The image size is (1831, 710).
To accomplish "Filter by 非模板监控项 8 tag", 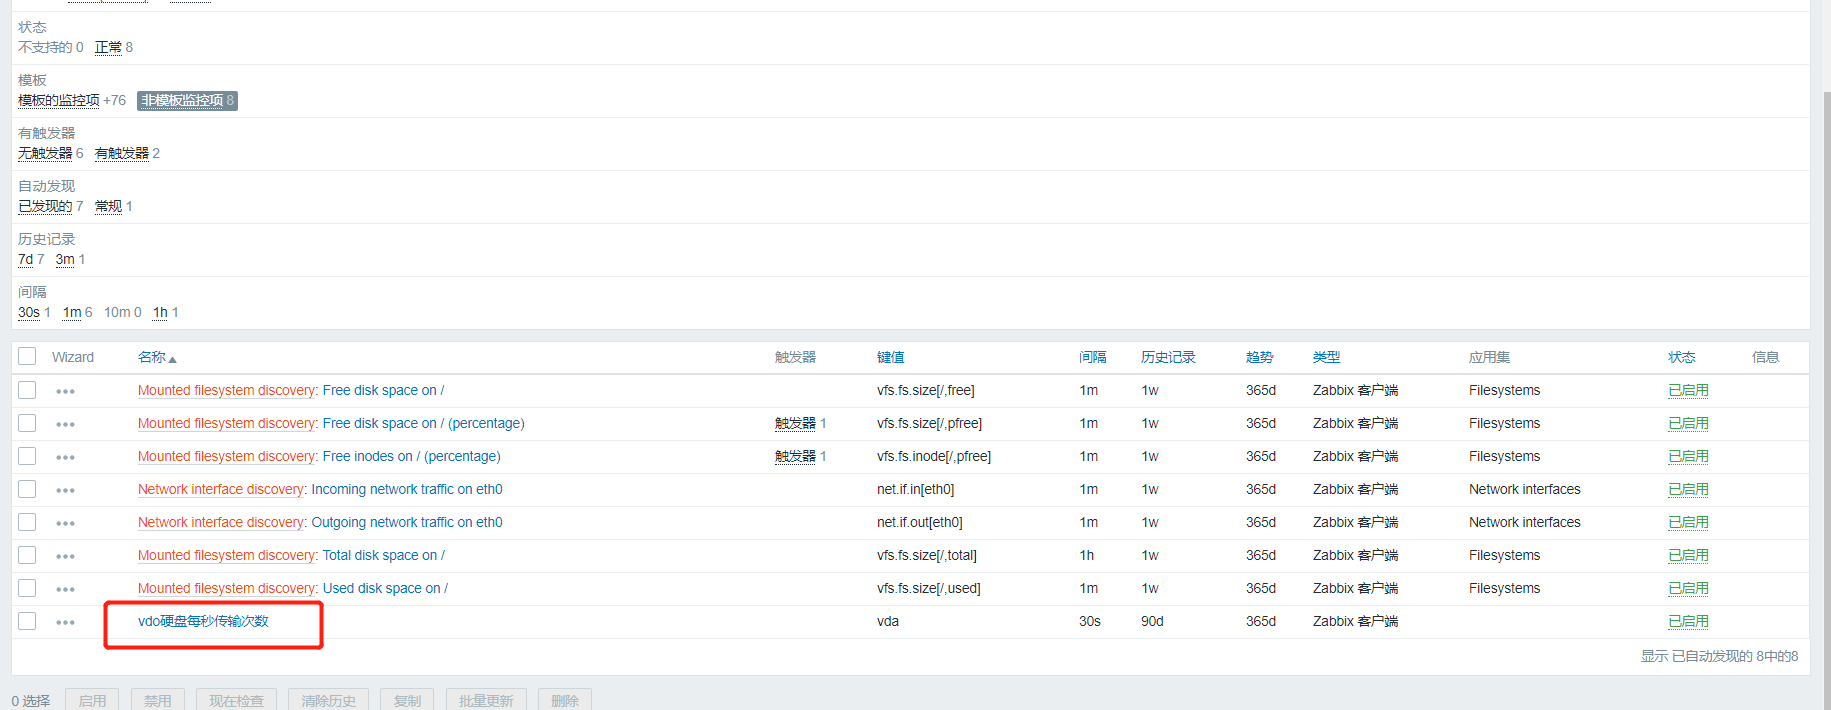I will pyautogui.click(x=187, y=100).
